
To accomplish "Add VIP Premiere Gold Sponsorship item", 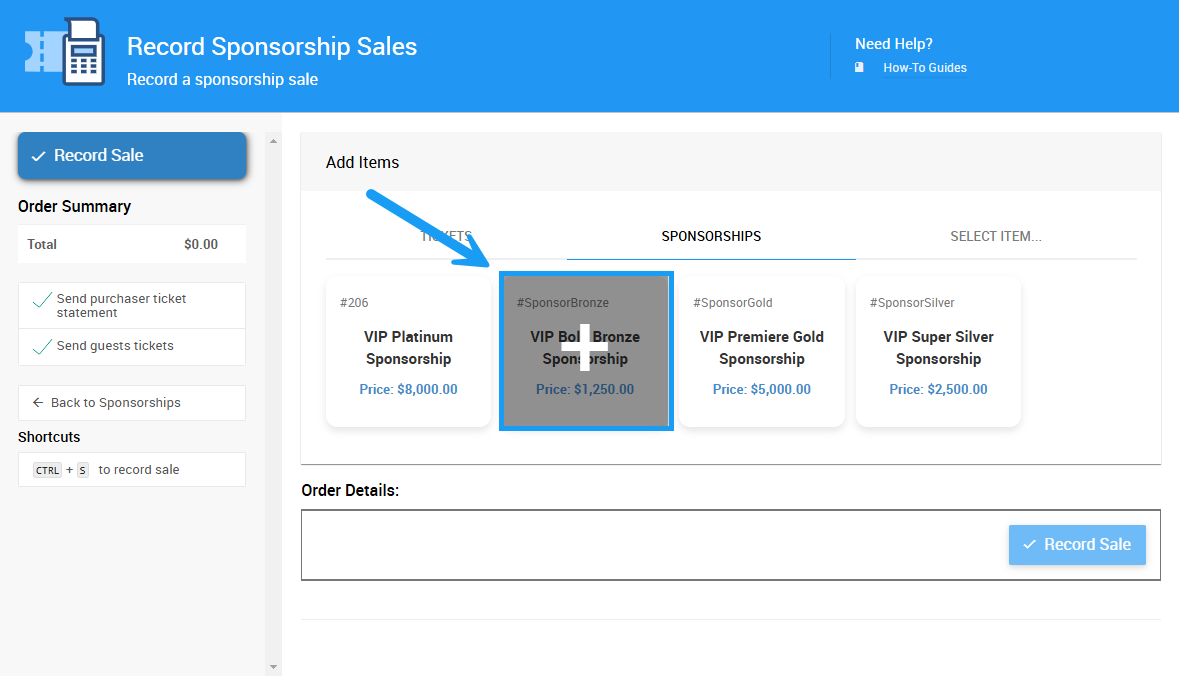I will click(x=761, y=352).
